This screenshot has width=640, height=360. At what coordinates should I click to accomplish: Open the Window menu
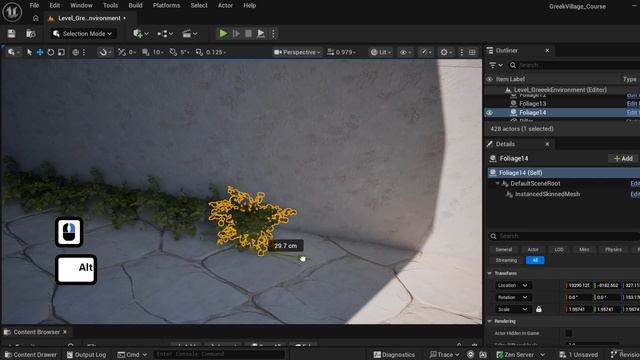[x=81, y=6]
